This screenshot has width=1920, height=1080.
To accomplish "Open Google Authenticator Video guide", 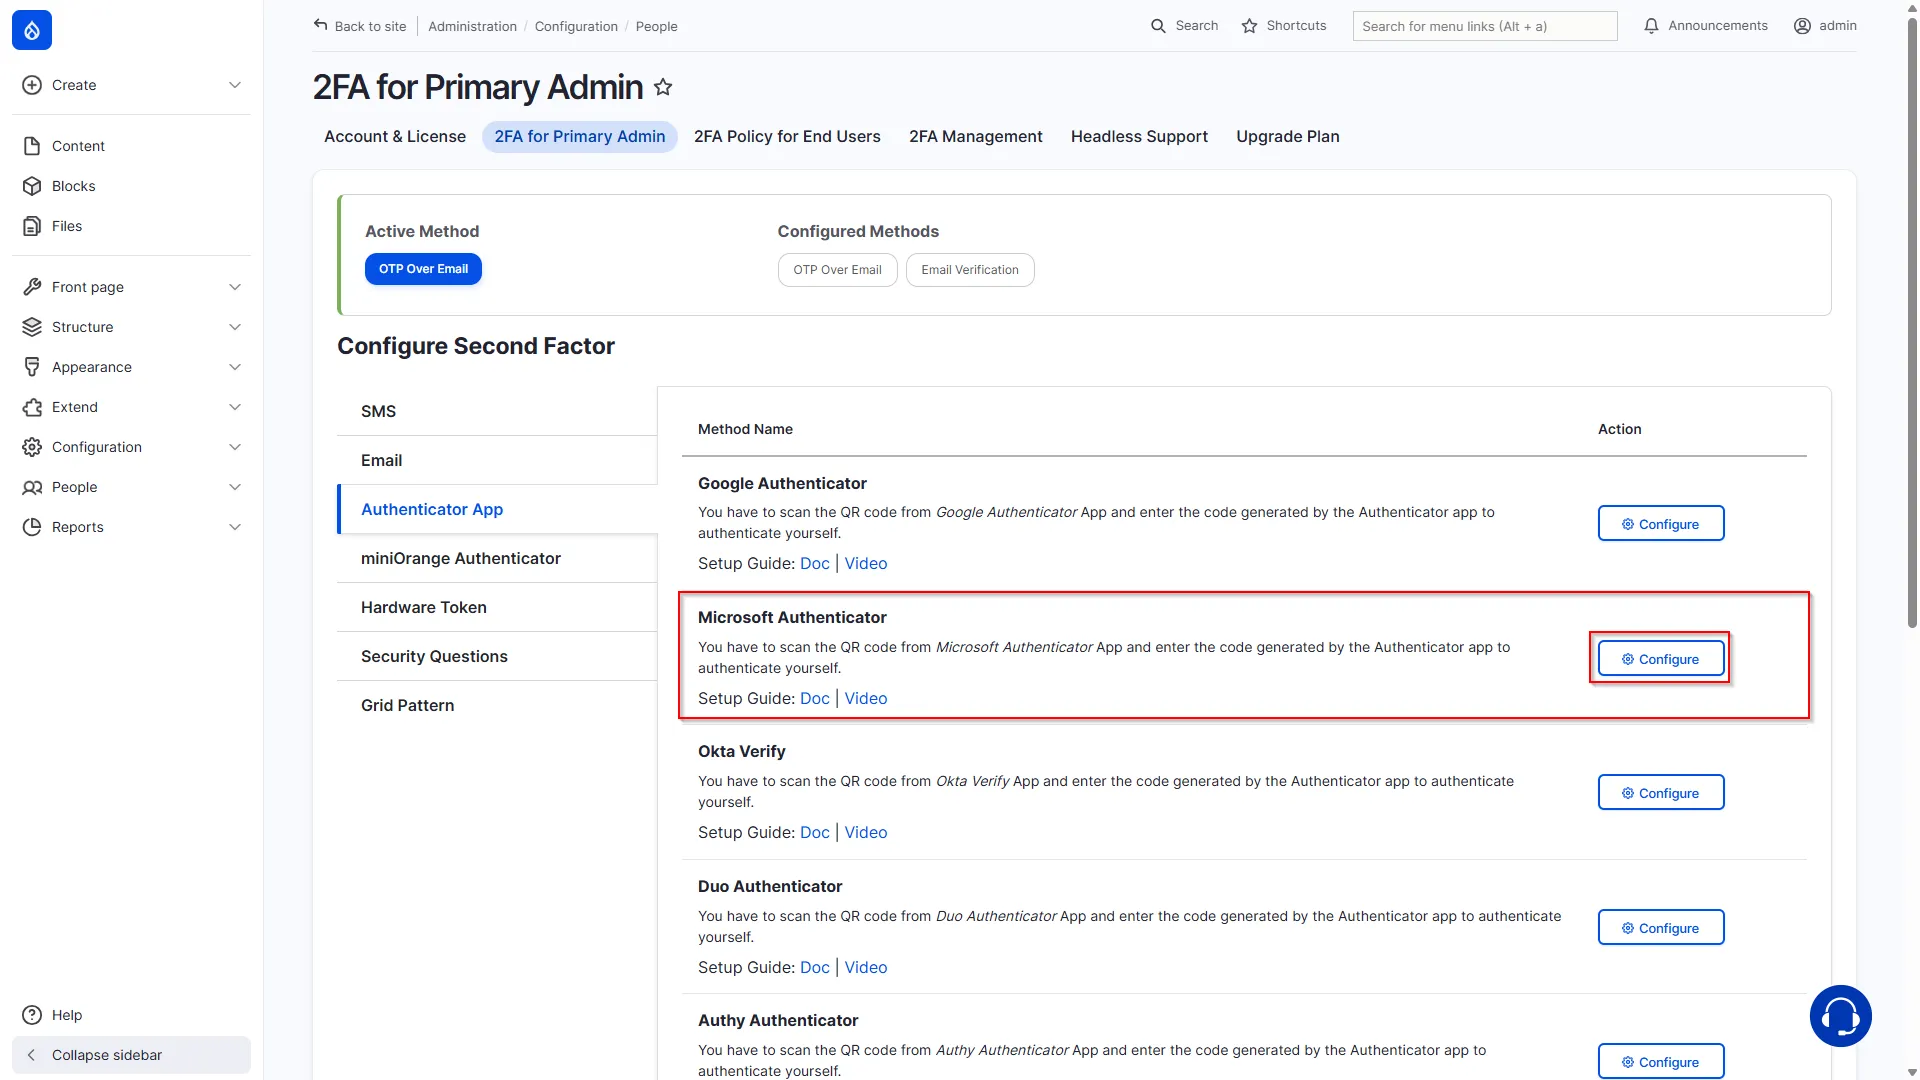I will pos(866,564).
